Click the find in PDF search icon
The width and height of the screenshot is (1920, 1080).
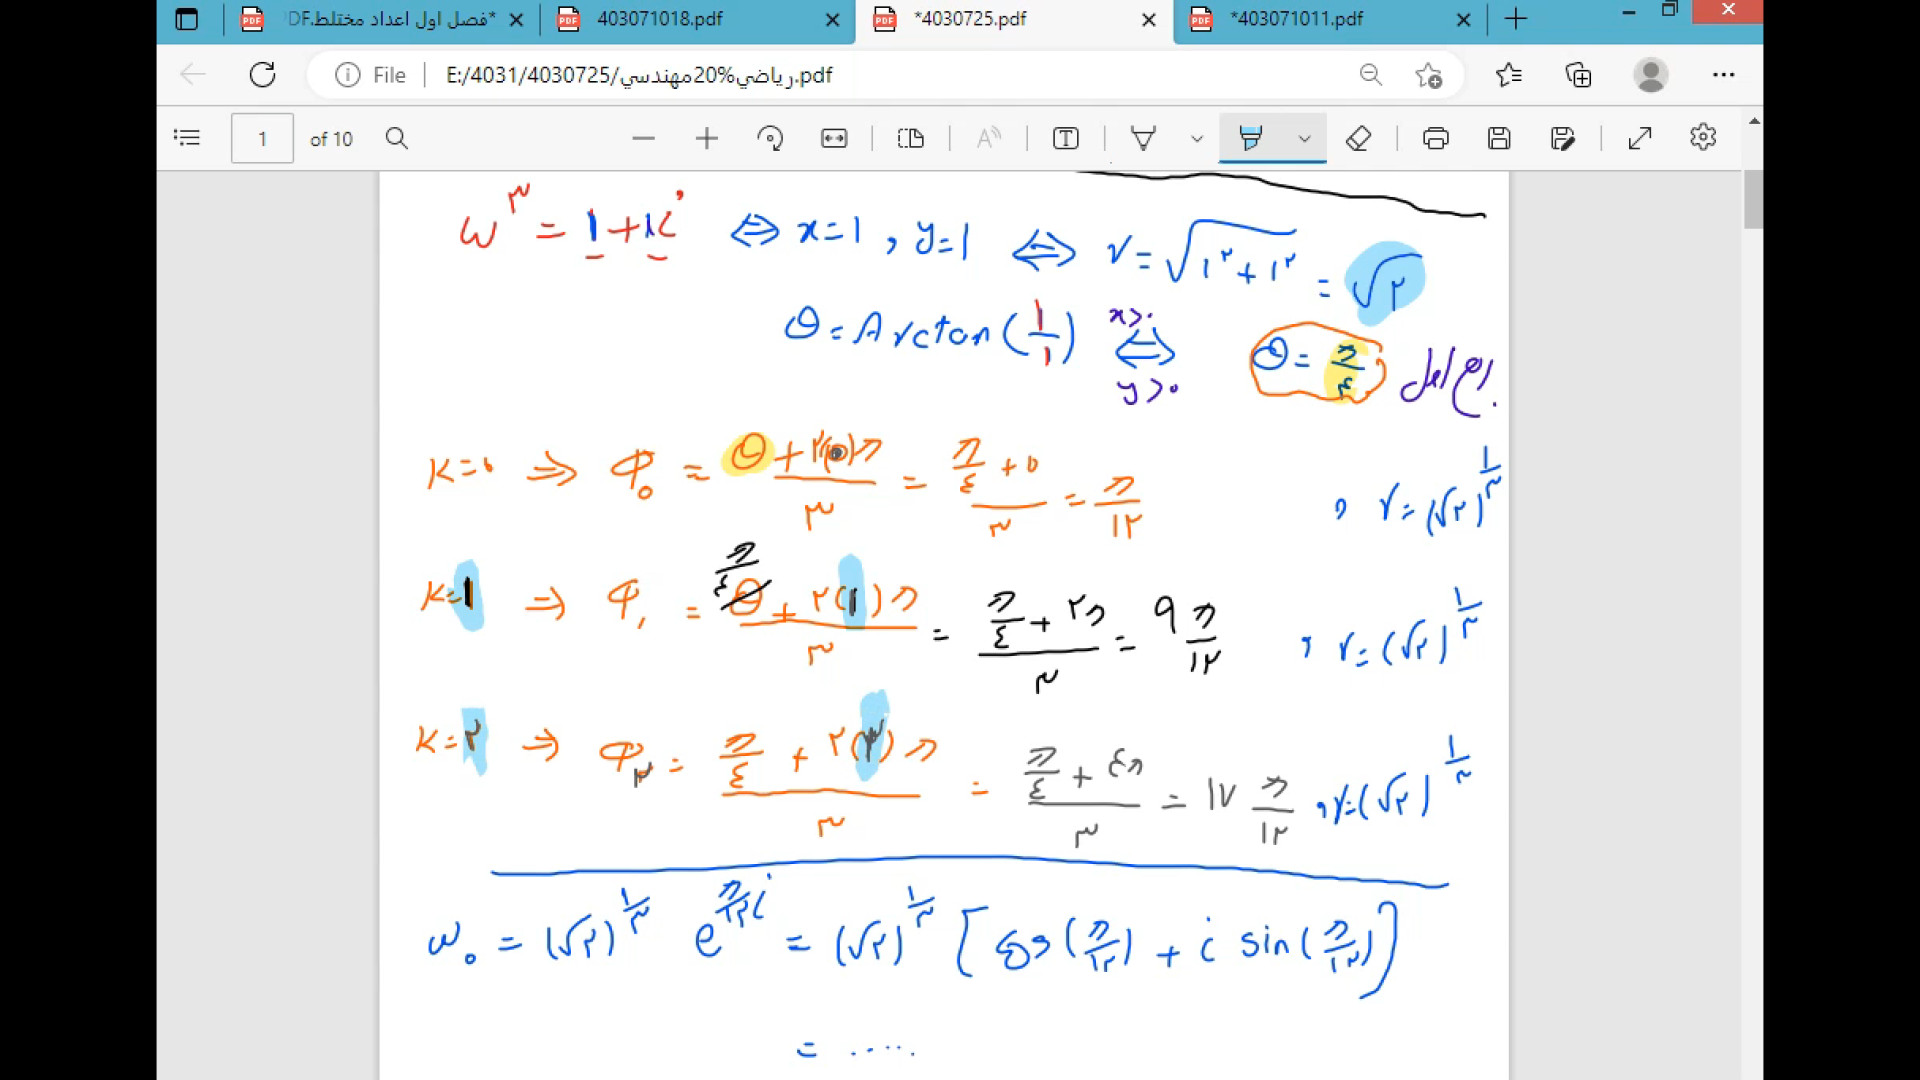pyautogui.click(x=397, y=138)
